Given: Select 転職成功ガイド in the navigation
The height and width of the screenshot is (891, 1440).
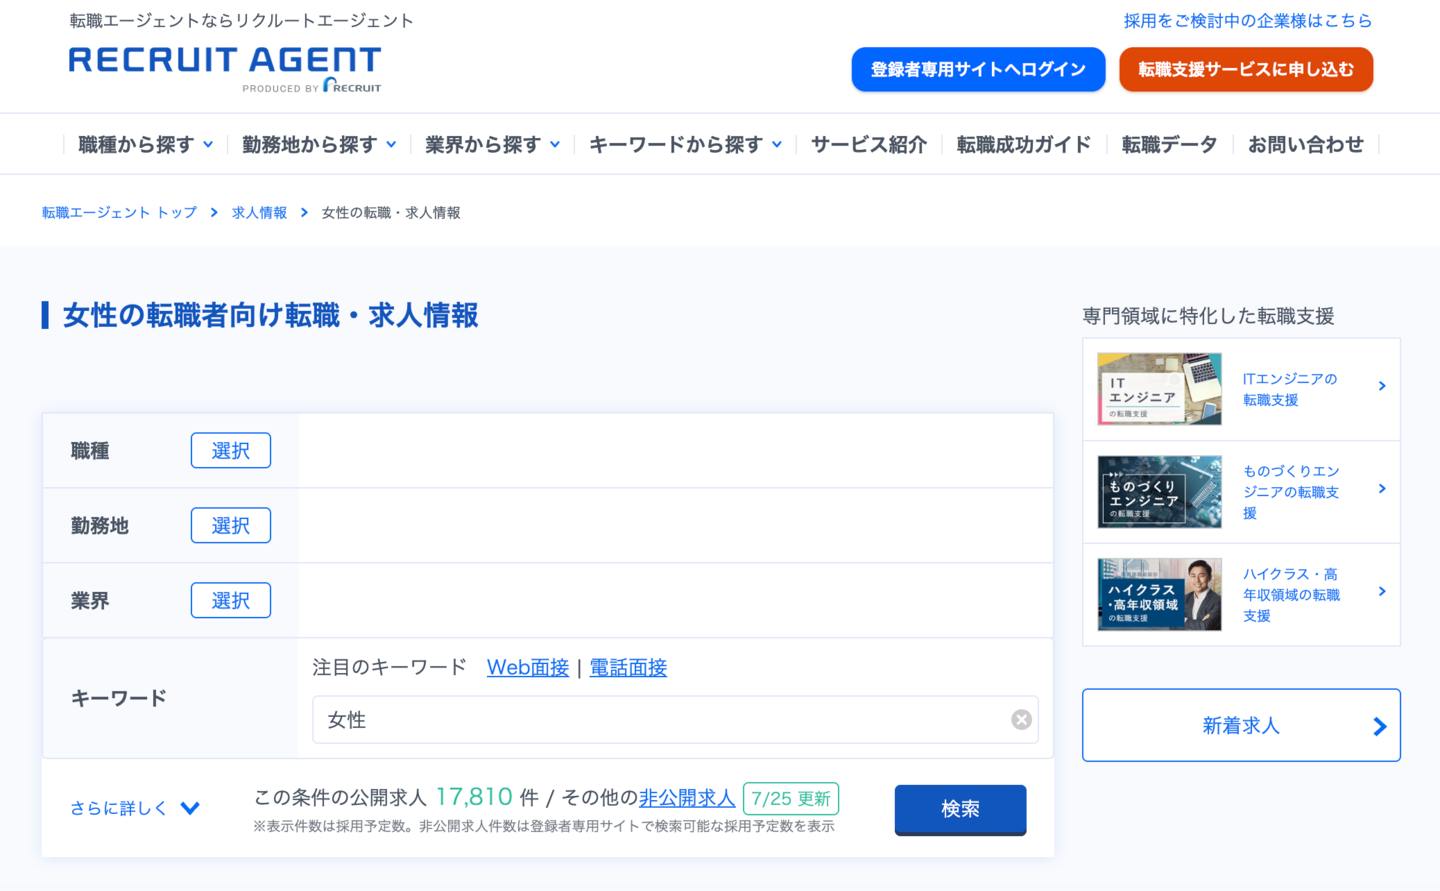Looking at the screenshot, I should [x=1023, y=144].
